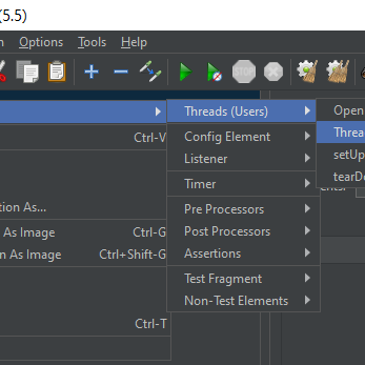The width and height of the screenshot is (365, 365).
Task: Click the blue plus Expand All icon
Action: (x=91, y=72)
